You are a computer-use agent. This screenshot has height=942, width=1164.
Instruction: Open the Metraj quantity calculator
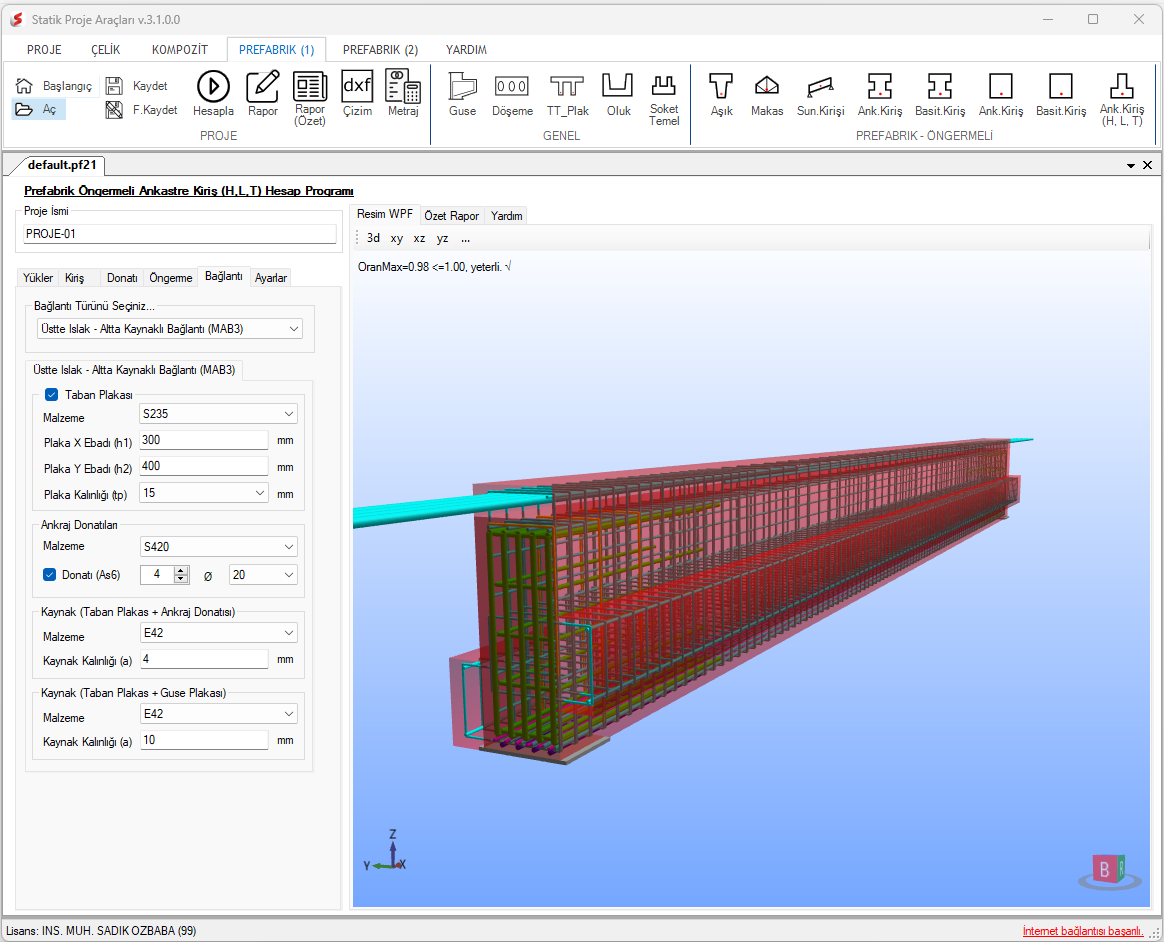[403, 93]
